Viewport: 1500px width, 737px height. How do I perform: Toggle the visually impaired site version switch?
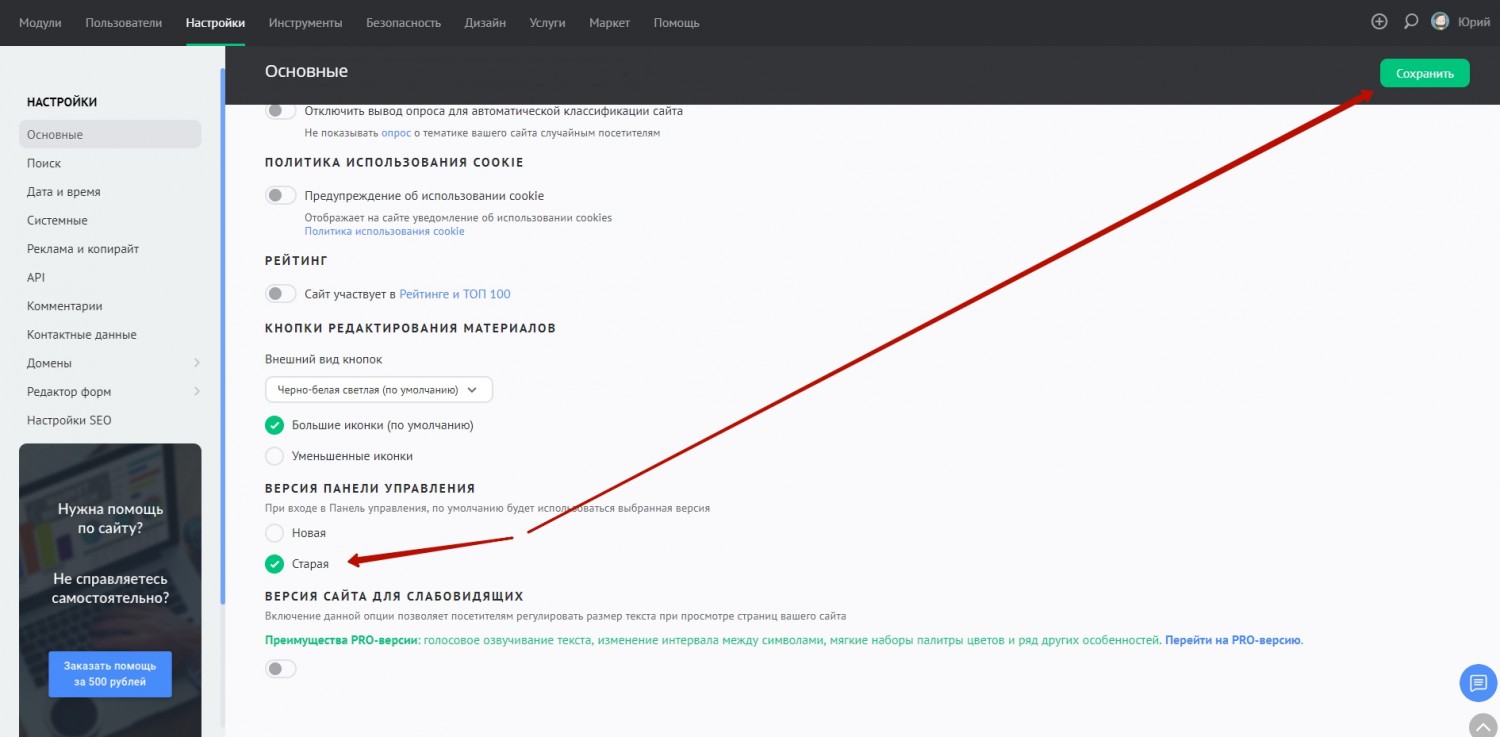280,669
